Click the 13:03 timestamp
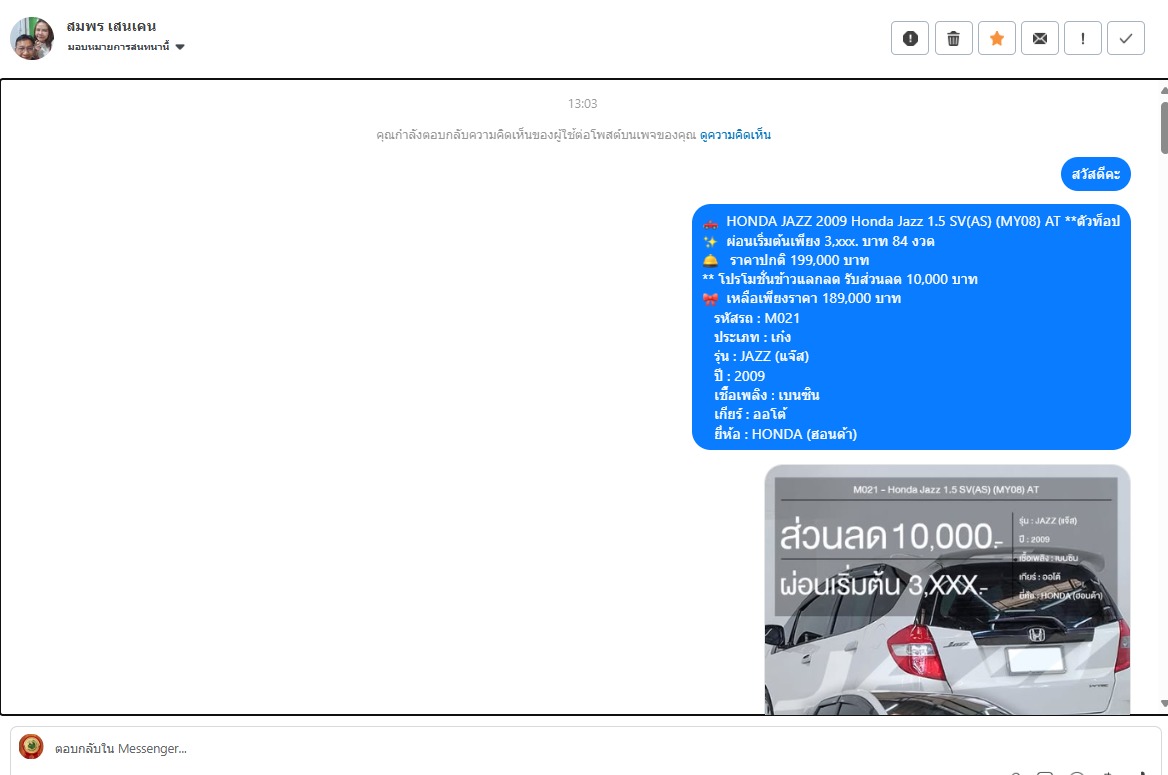Viewport: 1168px width, 775px height. (583, 104)
